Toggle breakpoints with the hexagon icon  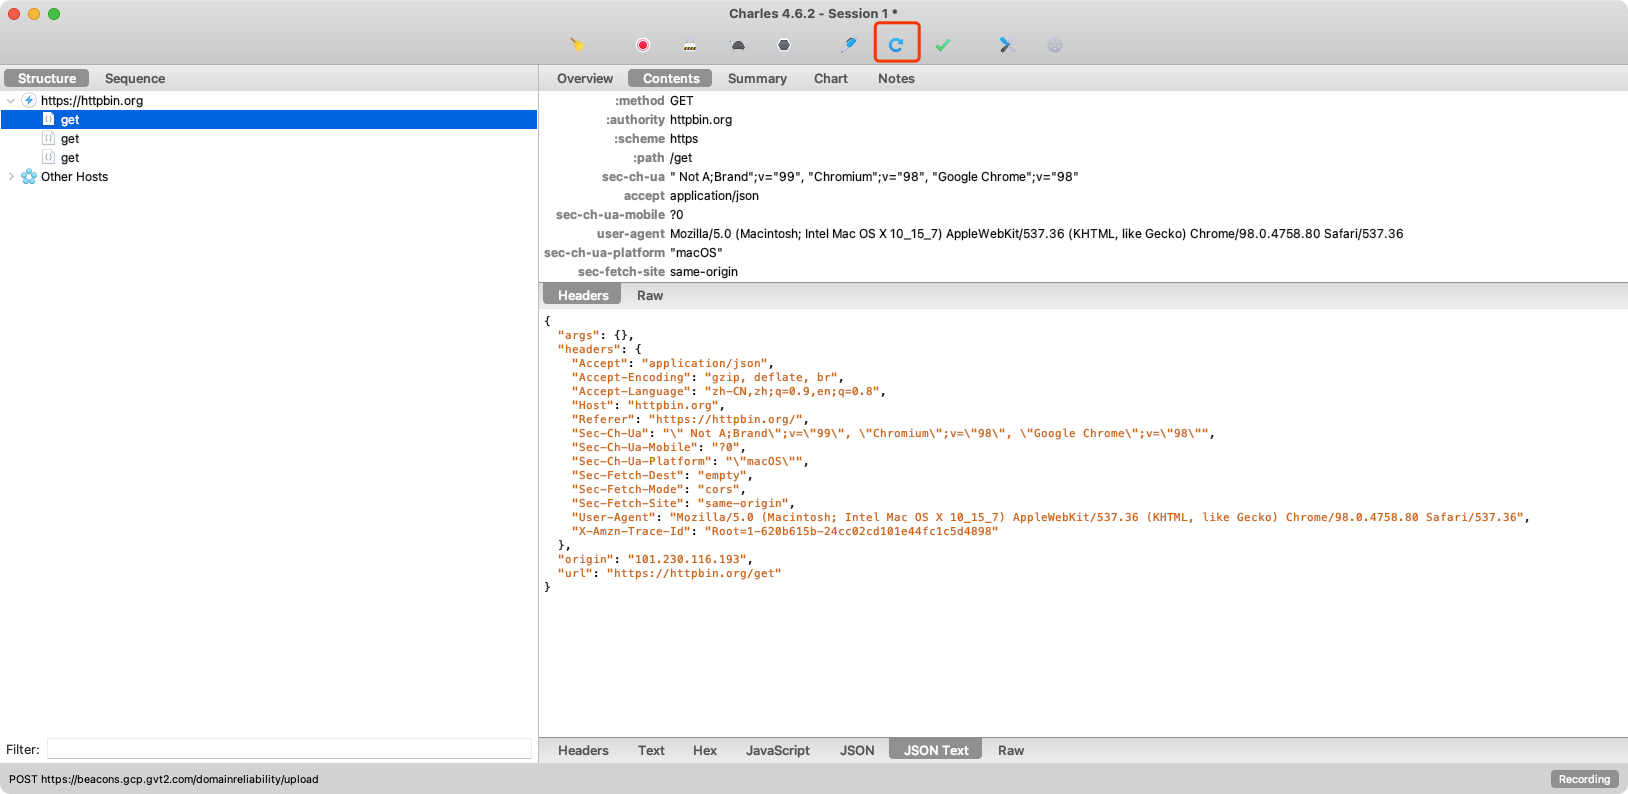(784, 45)
